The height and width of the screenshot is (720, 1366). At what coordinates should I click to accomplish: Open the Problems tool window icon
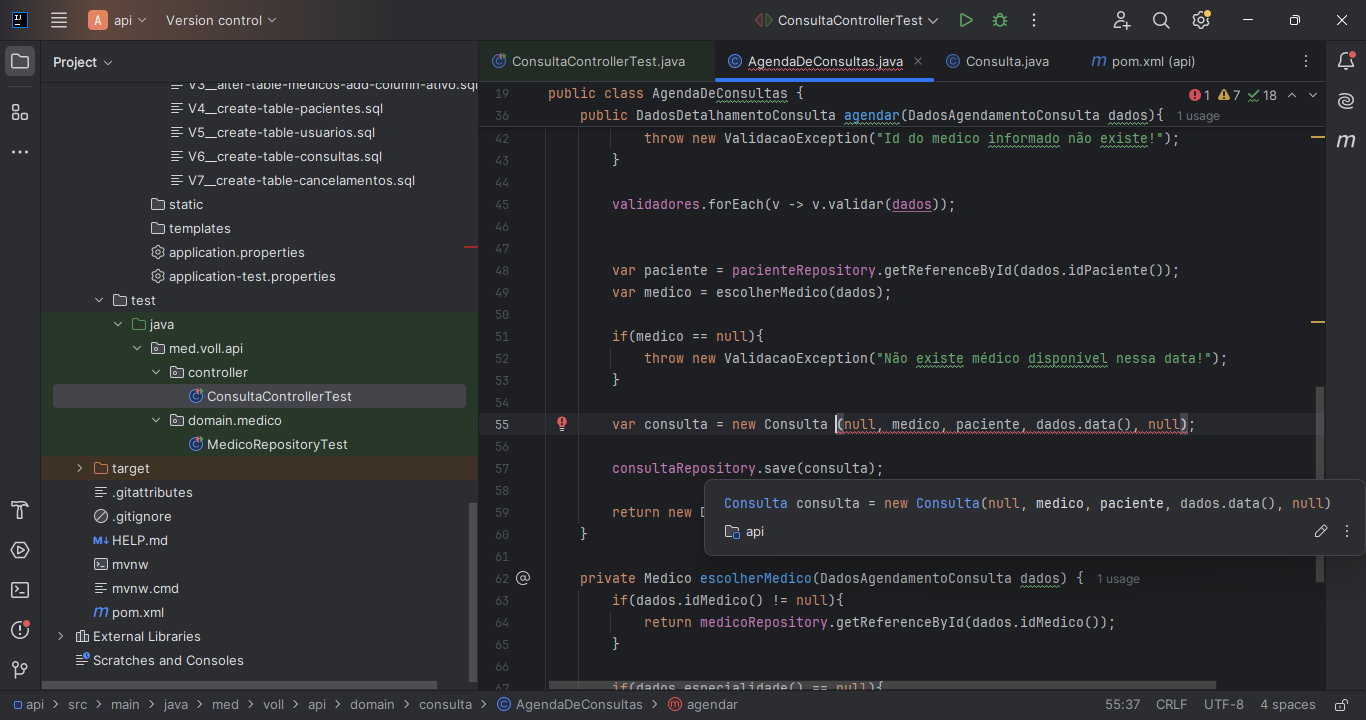(x=20, y=630)
